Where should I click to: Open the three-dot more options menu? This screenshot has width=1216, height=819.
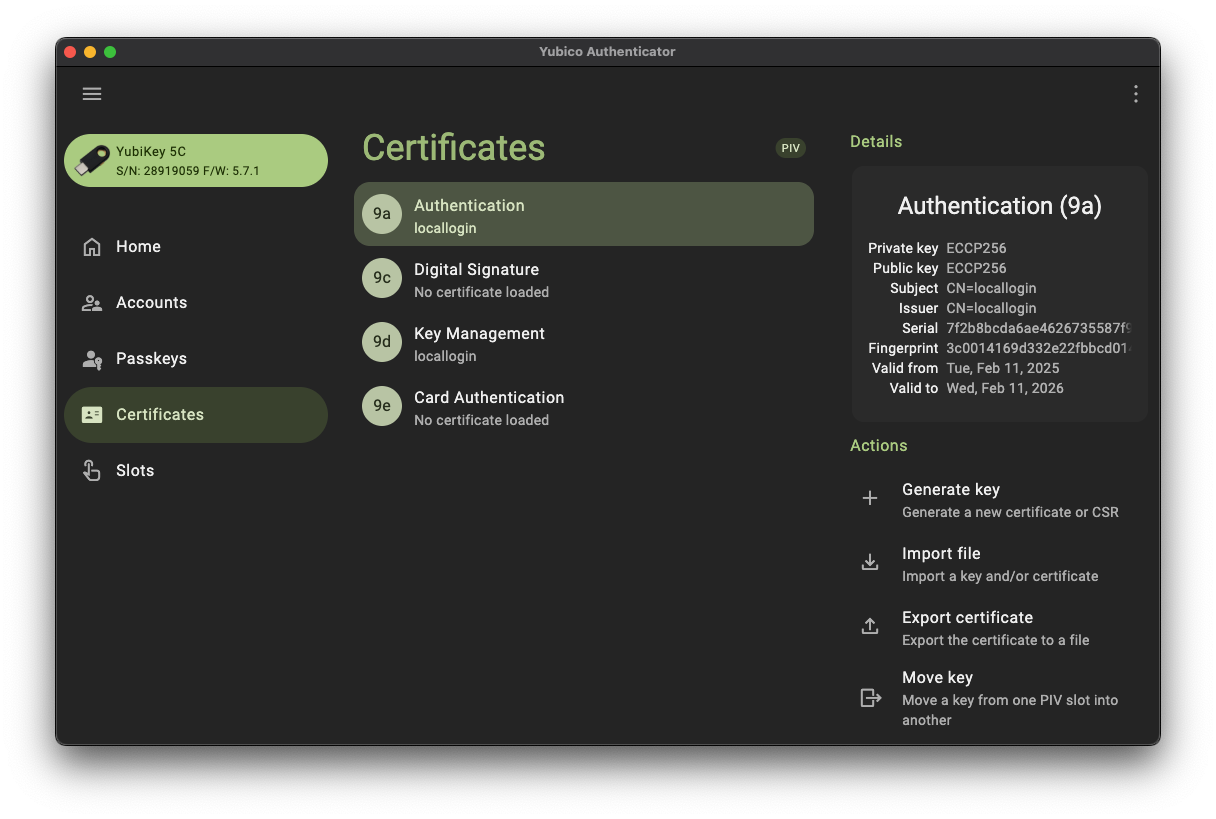(x=1135, y=94)
